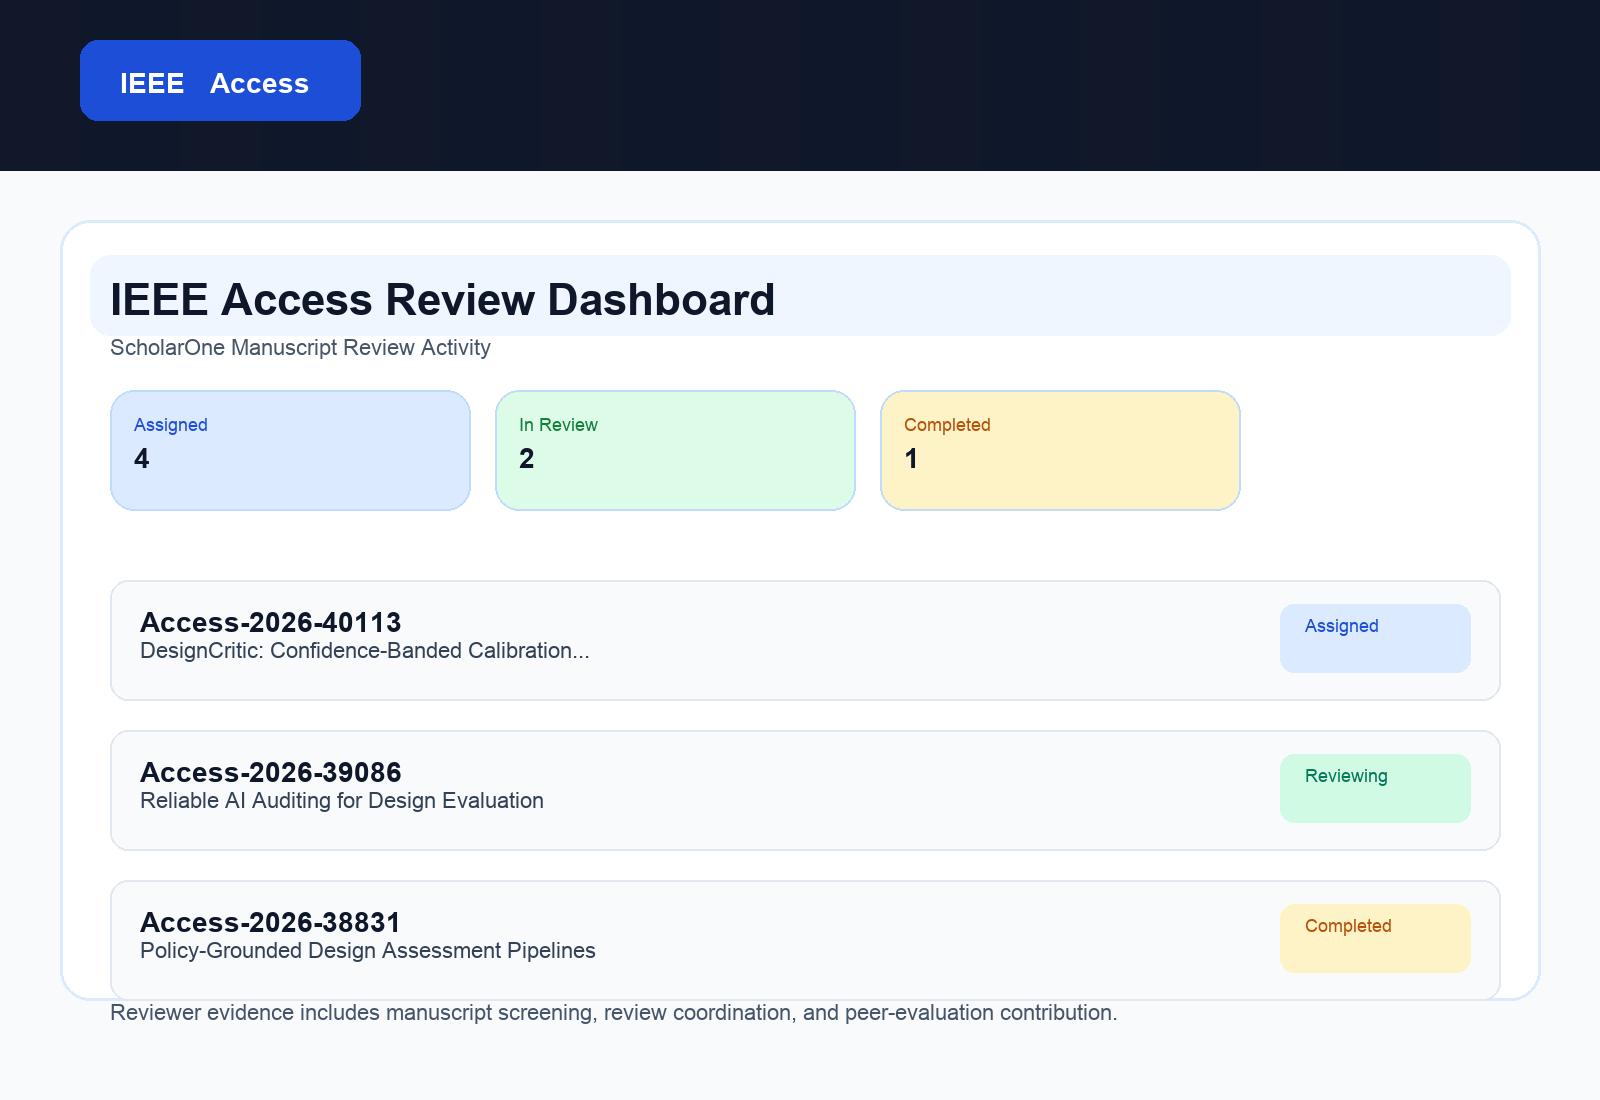Open manuscript Access-2026-38831
Viewport: 1600px width, 1100px height.
click(x=805, y=940)
